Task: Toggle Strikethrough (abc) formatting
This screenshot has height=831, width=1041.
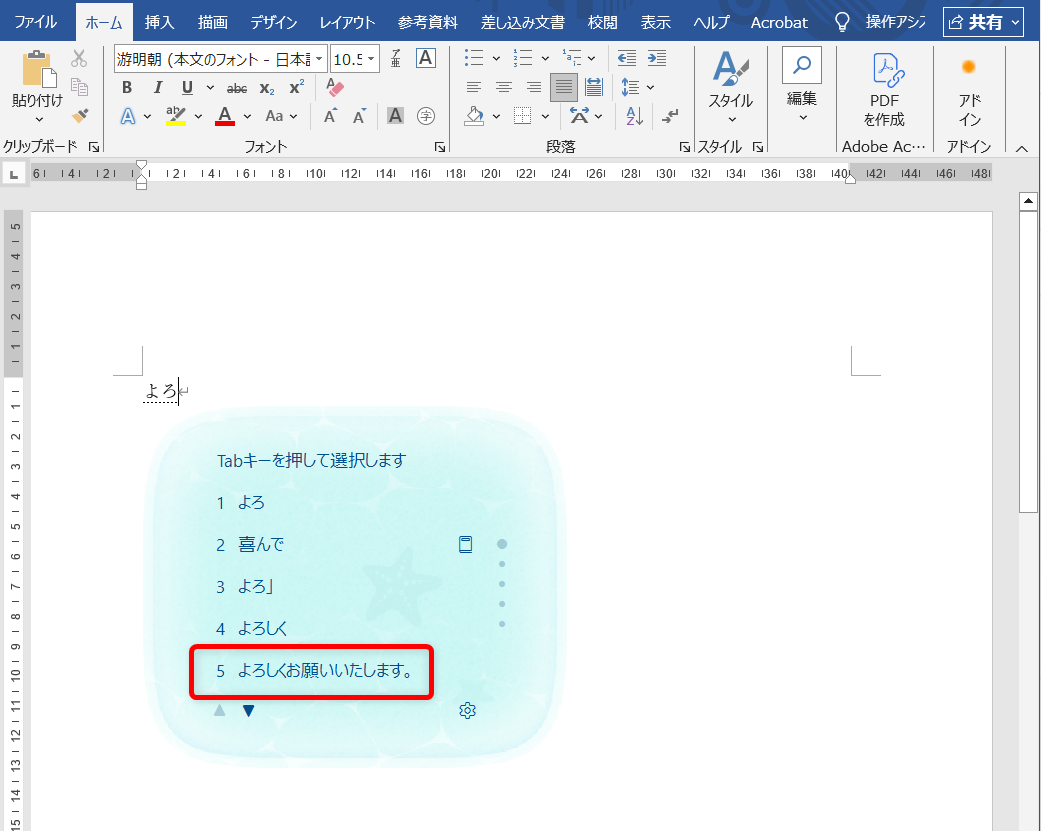Action: pos(237,88)
